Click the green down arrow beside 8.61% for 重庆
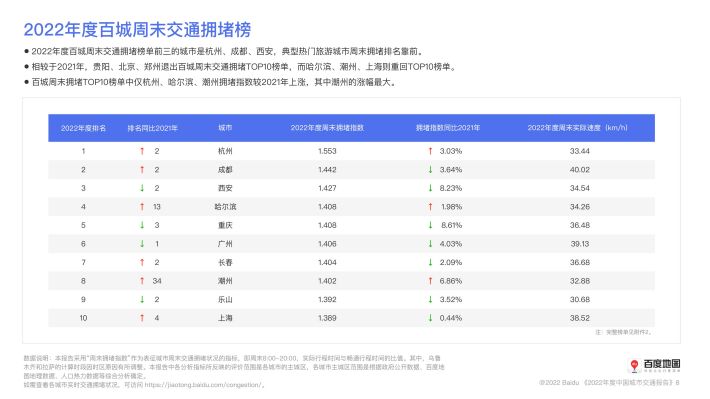The width and height of the screenshot is (710, 399). pos(430,225)
